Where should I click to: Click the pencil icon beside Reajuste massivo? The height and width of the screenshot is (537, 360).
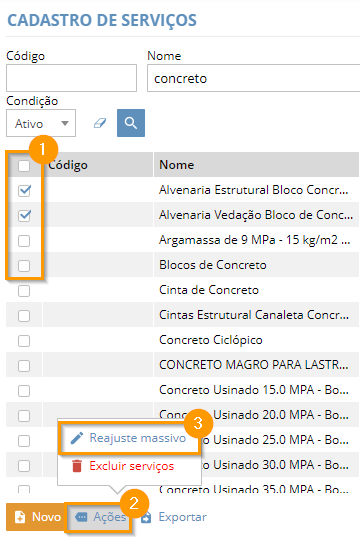(77, 438)
